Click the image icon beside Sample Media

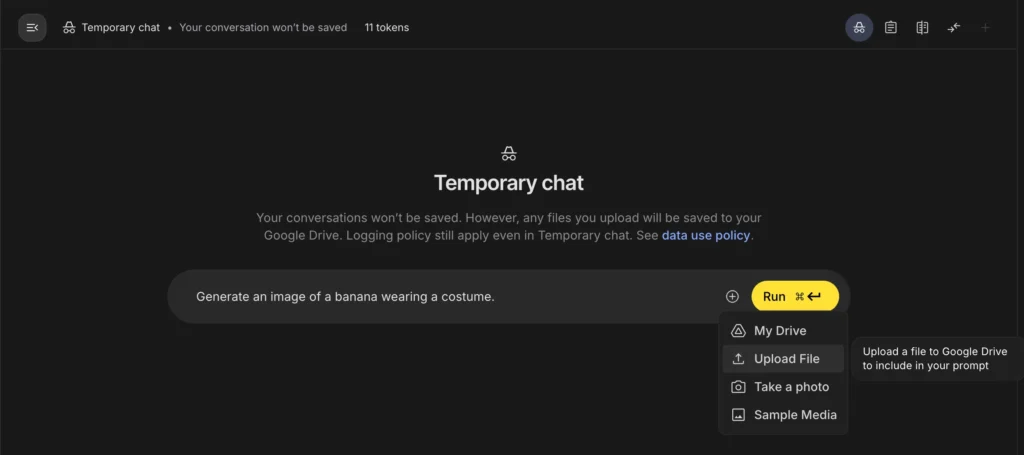(738, 415)
